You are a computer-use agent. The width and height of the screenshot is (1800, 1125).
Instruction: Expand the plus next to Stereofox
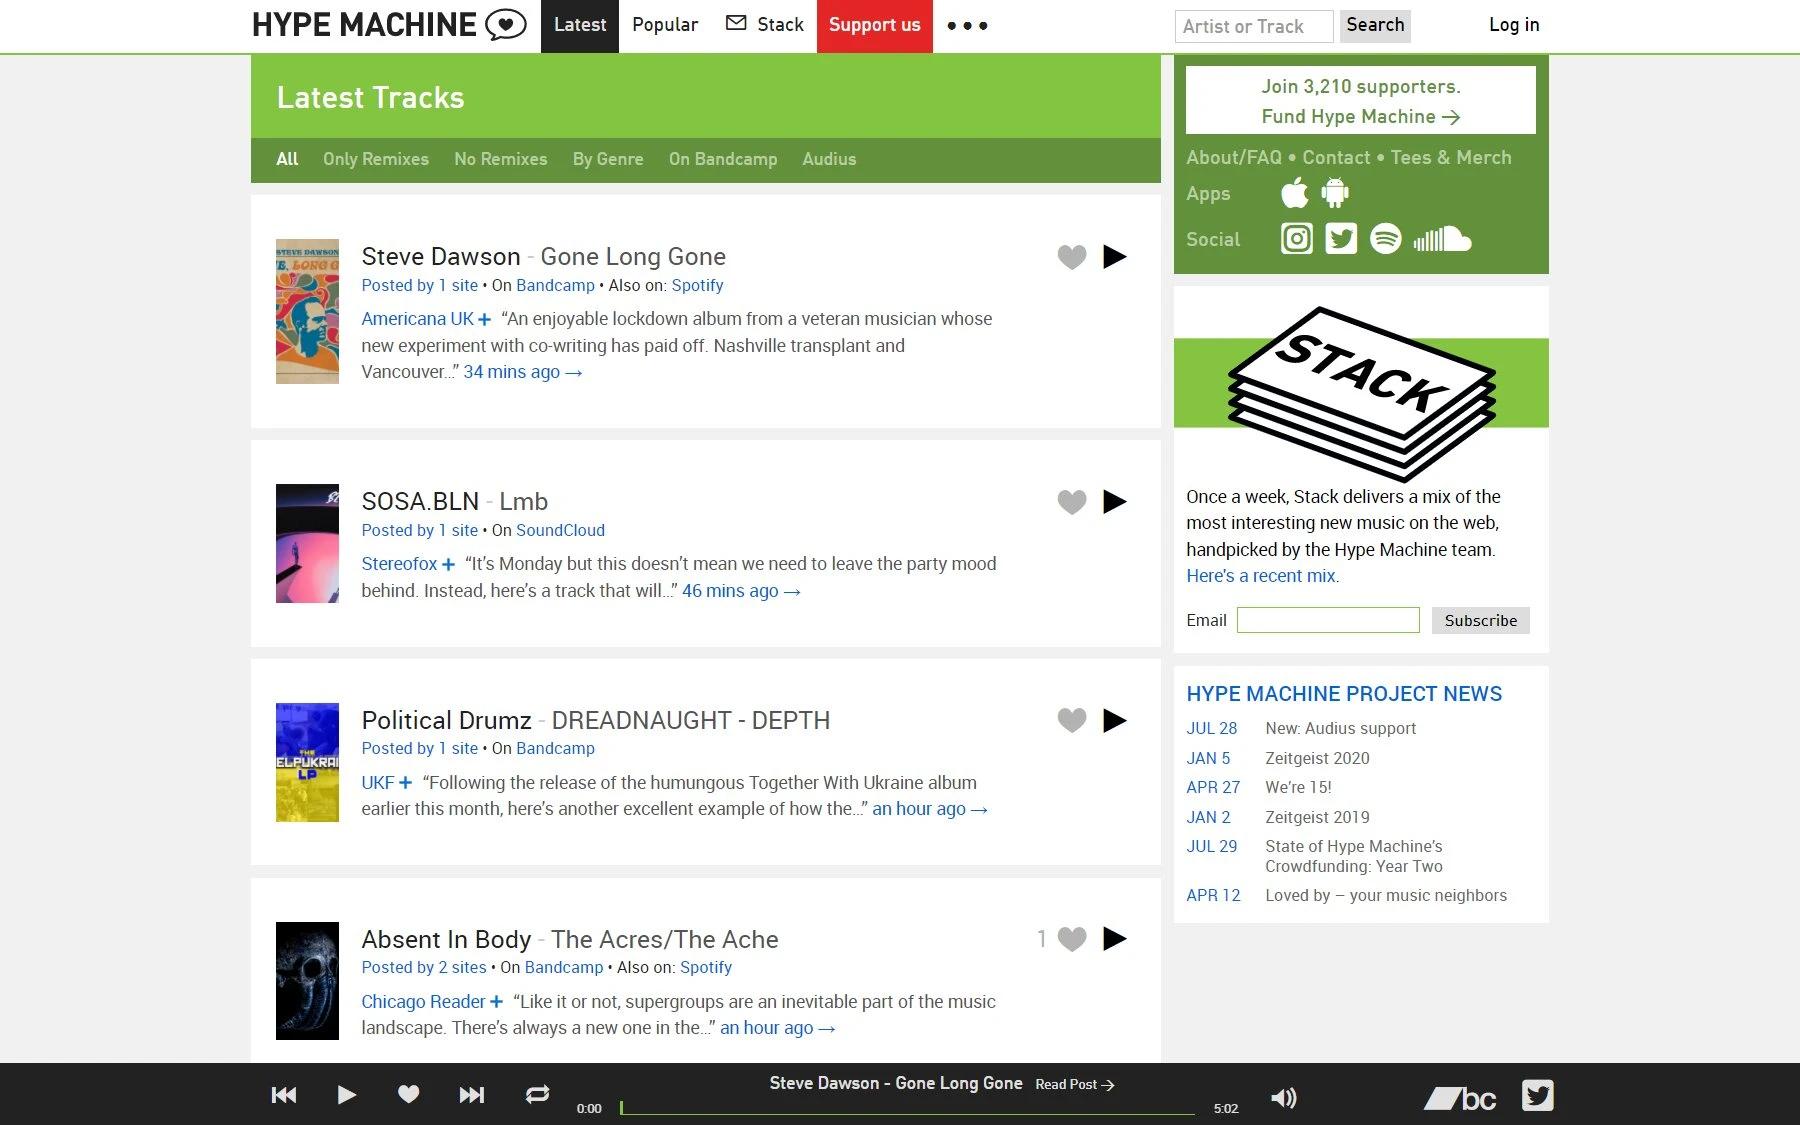click(x=448, y=565)
